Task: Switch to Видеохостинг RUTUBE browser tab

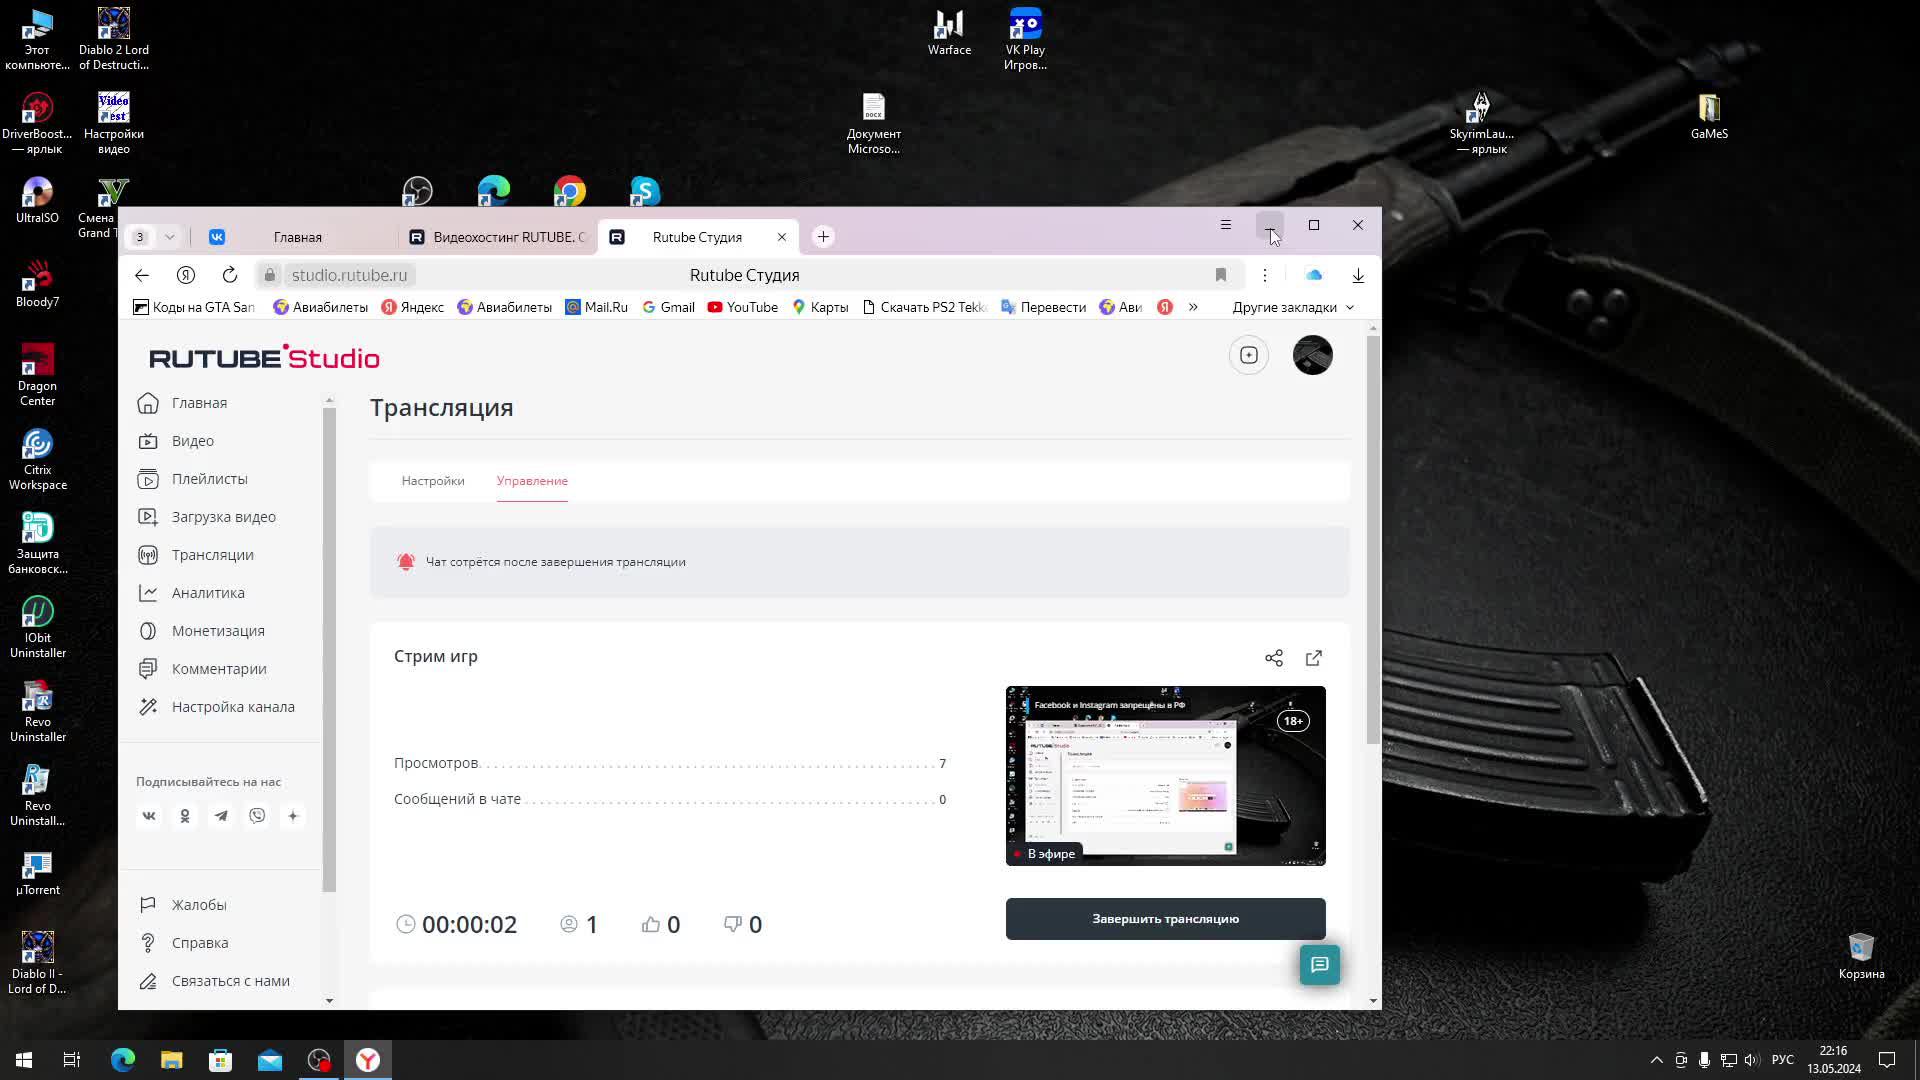Action: [497, 237]
